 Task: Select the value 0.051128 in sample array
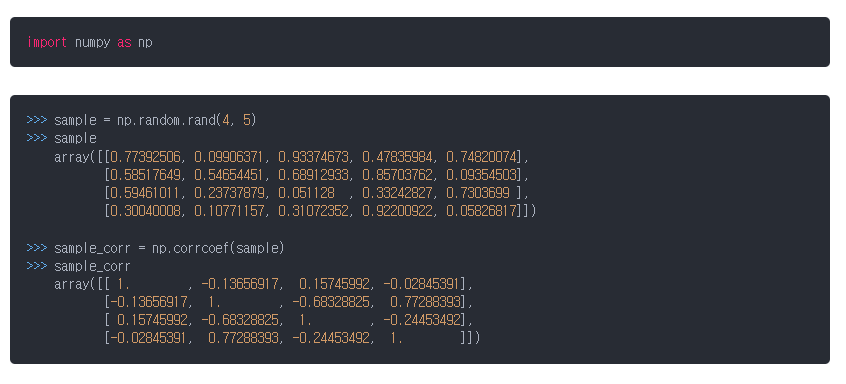tap(306, 193)
